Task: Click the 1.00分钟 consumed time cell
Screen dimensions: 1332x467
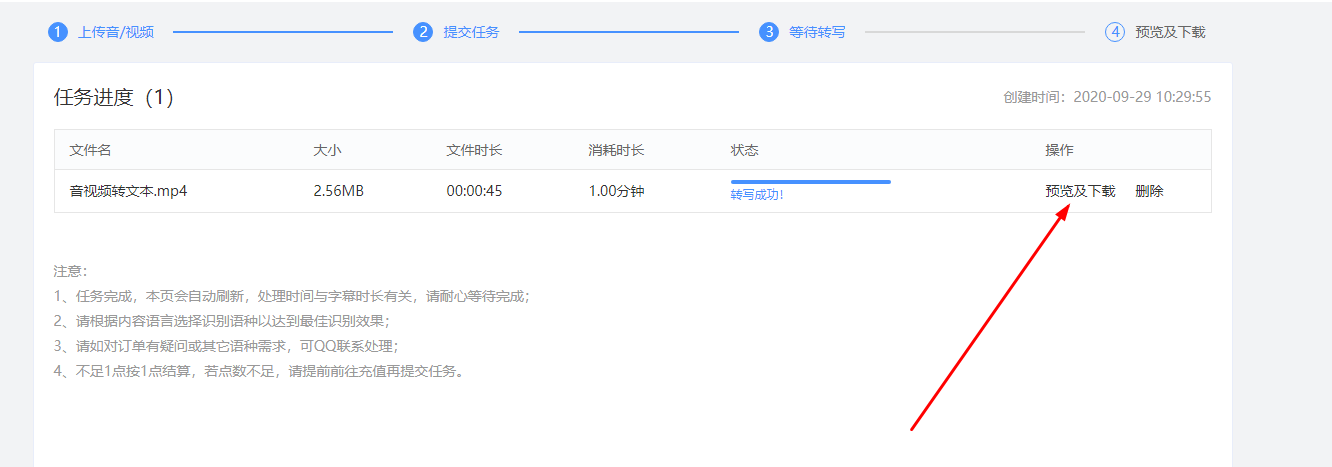Action: coord(616,191)
